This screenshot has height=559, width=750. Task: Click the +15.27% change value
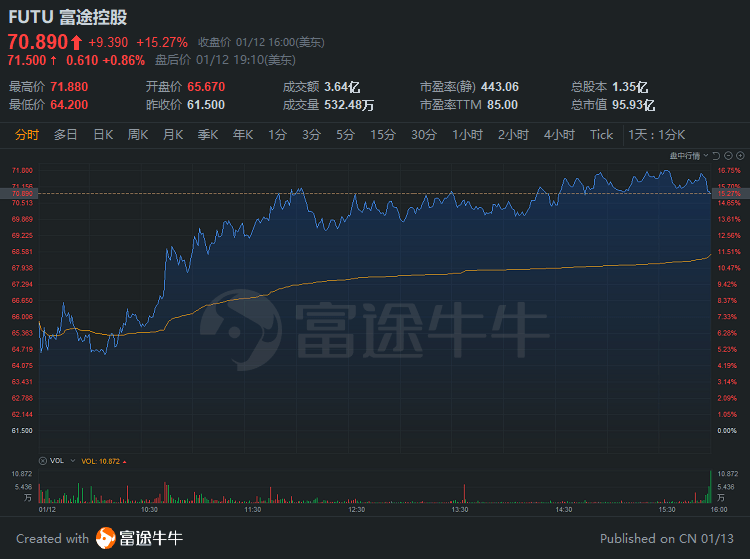tap(162, 42)
